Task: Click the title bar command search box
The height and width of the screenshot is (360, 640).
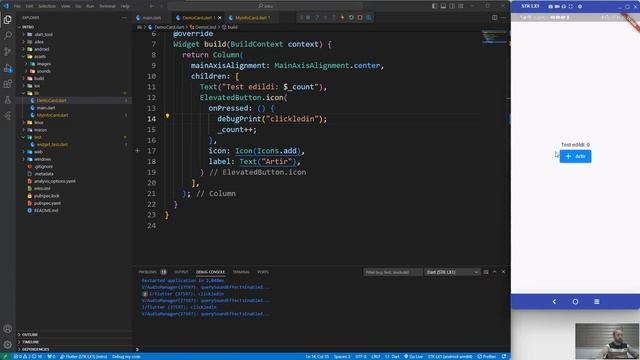Action: 265,6
